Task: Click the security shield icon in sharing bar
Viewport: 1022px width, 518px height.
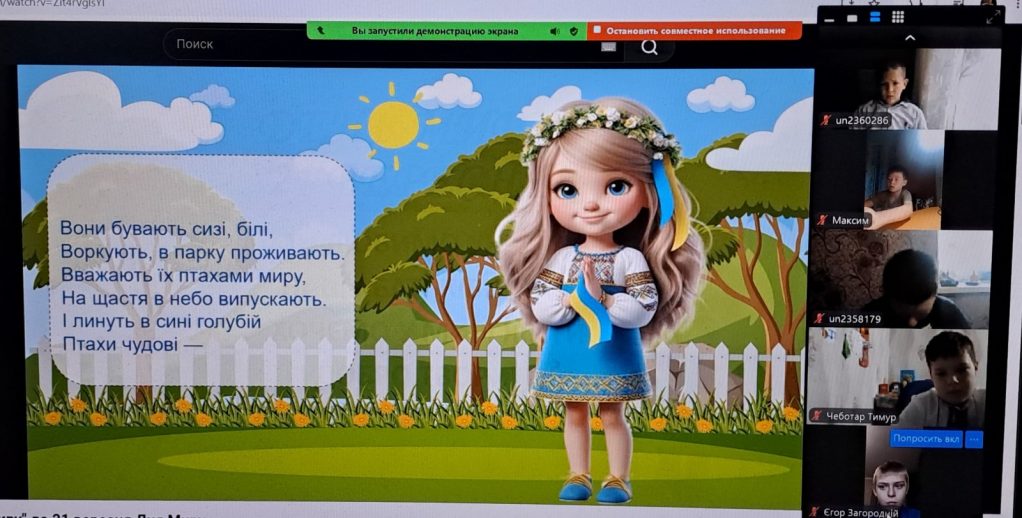Action: click(x=574, y=31)
